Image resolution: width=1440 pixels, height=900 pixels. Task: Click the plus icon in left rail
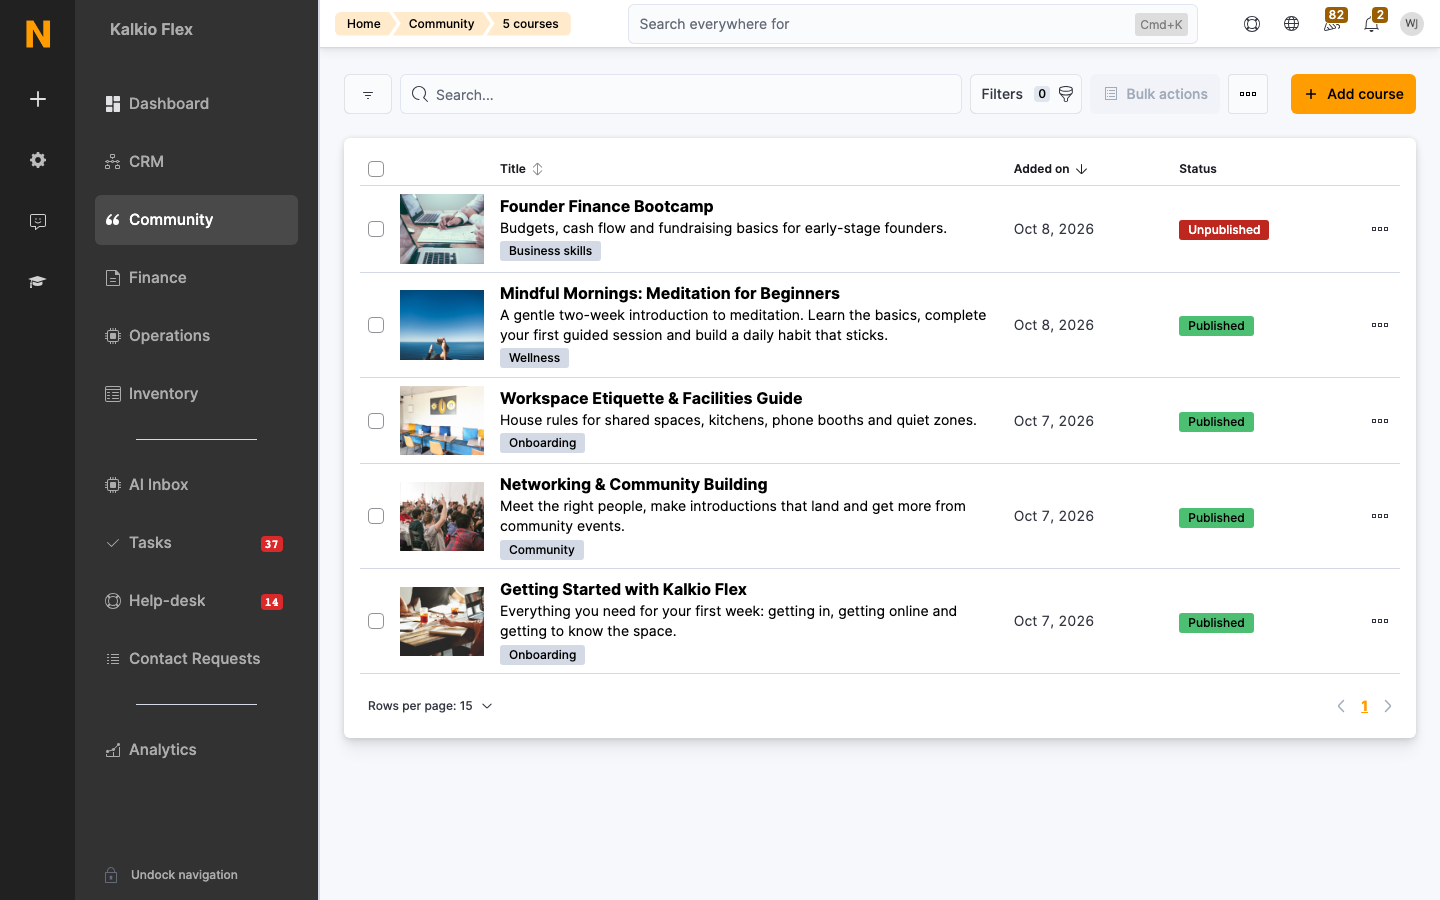[x=38, y=99]
